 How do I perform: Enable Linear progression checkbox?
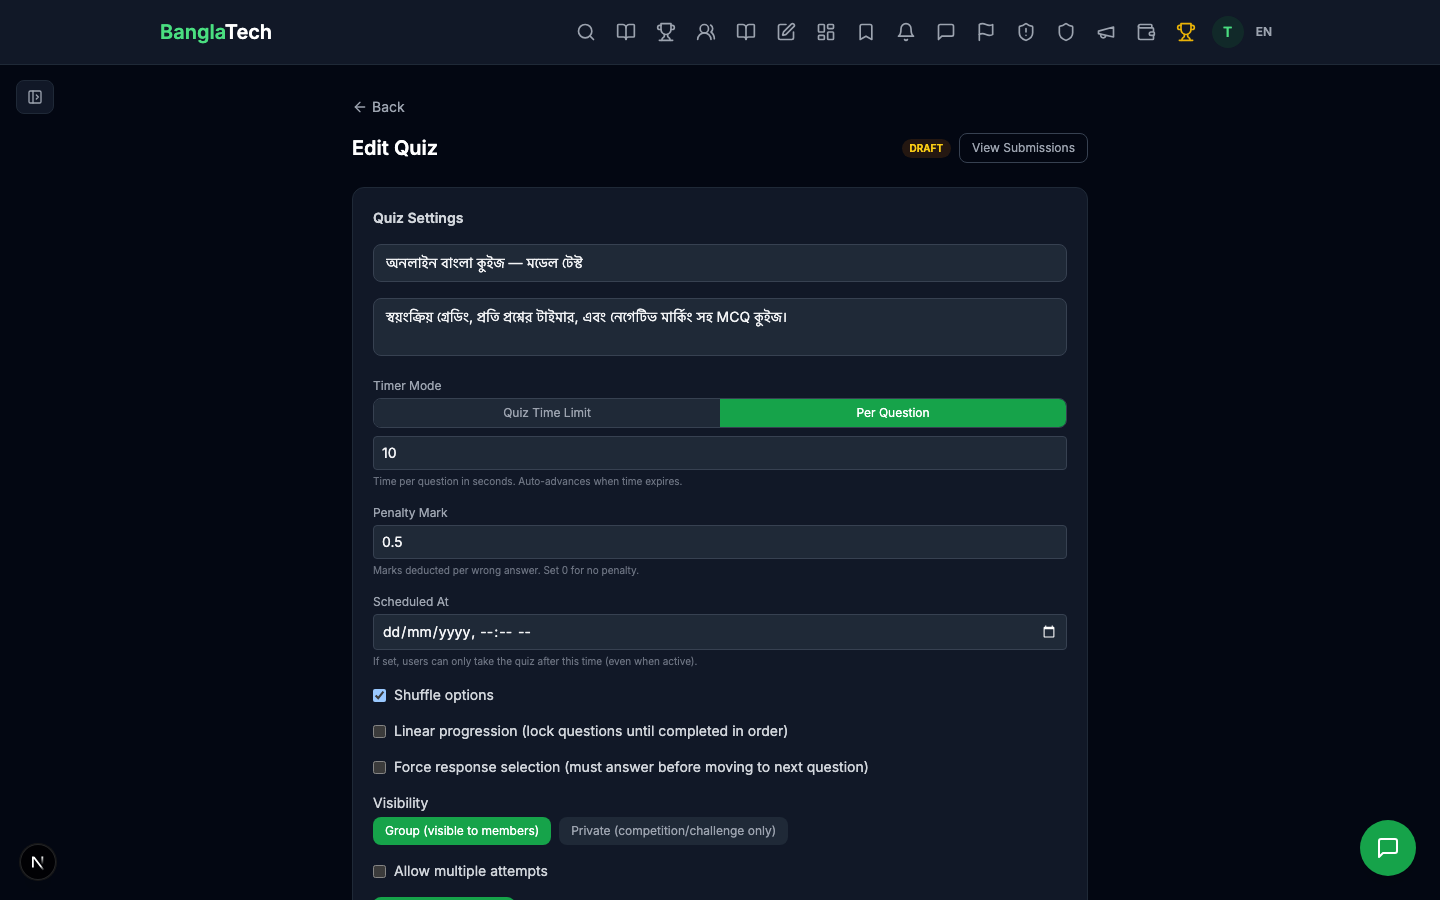[x=379, y=731]
